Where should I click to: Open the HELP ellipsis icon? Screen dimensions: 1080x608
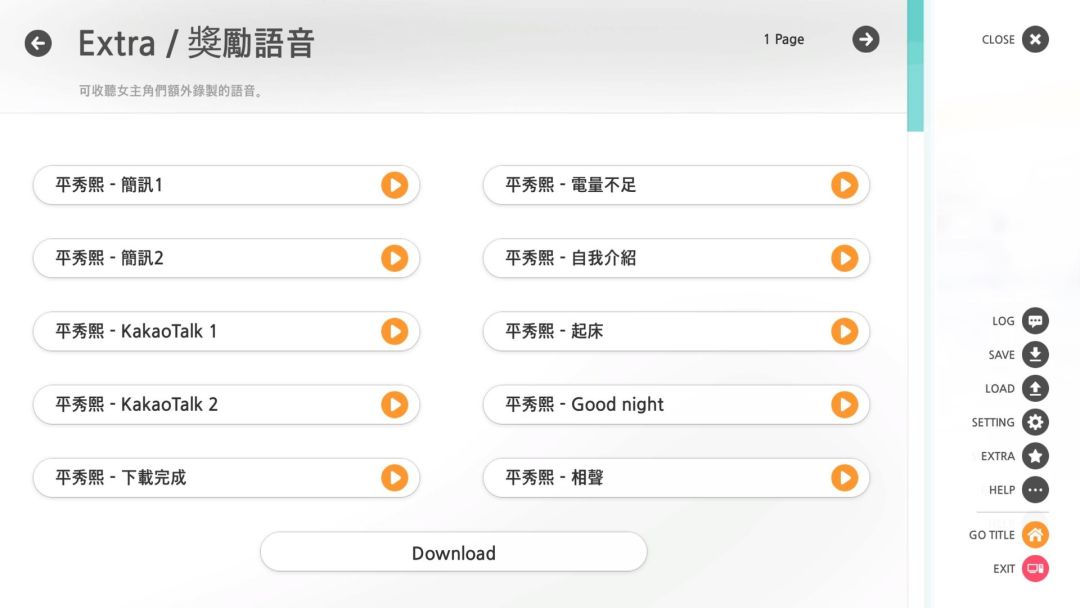pos(1035,490)
